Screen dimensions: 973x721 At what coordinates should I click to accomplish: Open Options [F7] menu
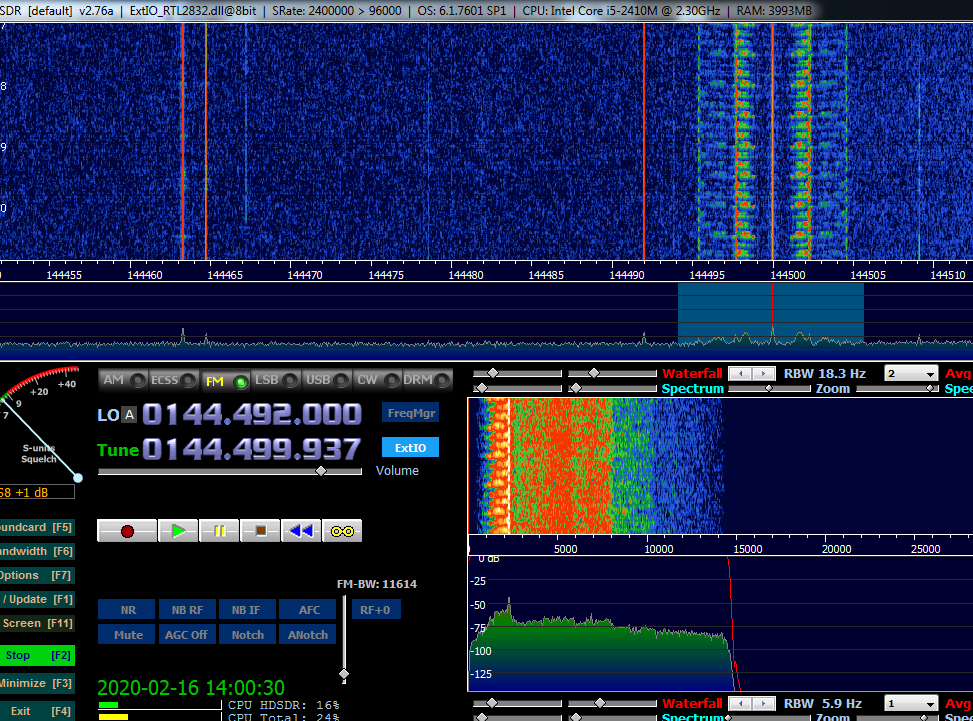[37, 575]
